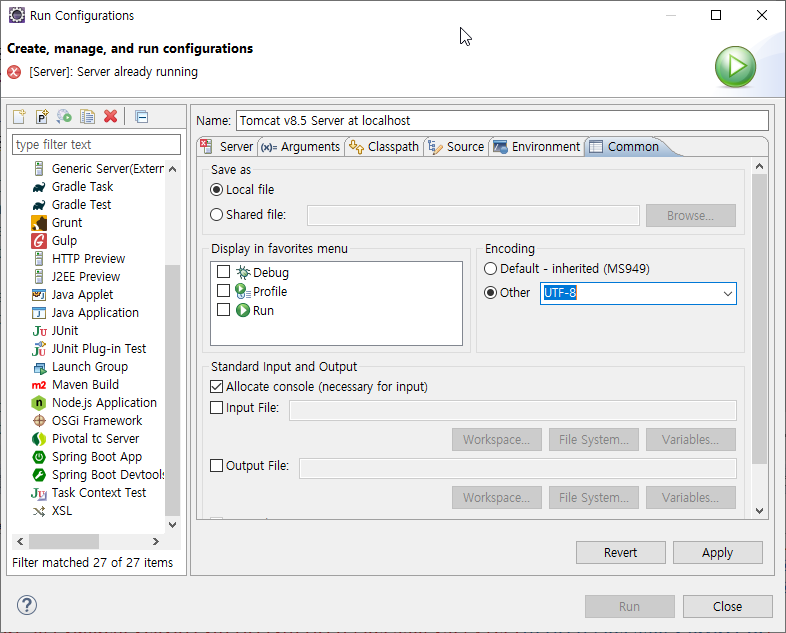
Task: Select the Grunt configuration type
Action: click(67, 223)
